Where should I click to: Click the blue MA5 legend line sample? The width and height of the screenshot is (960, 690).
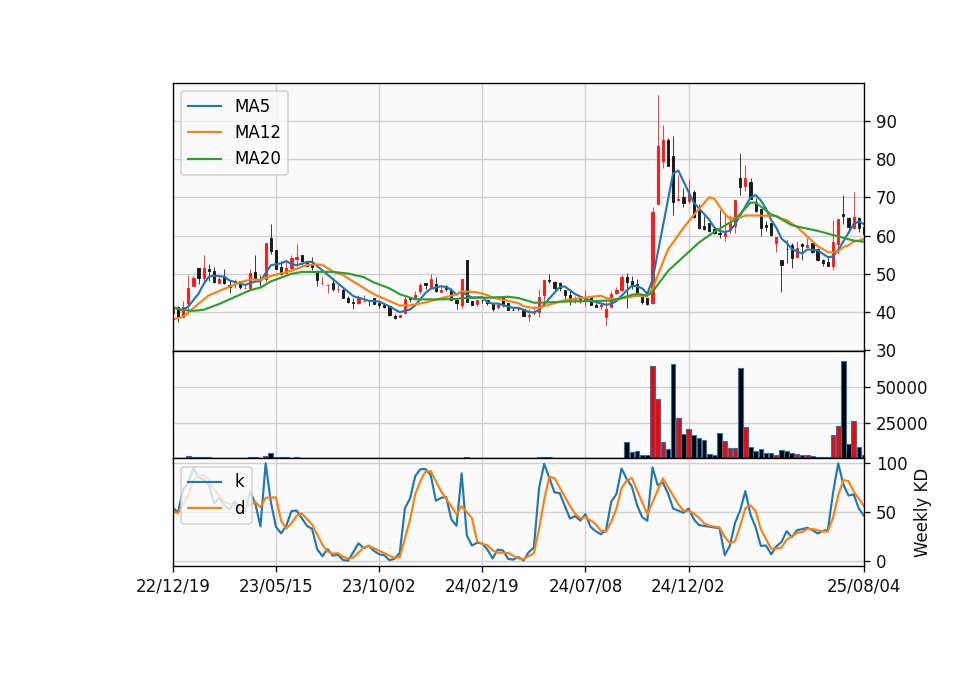point(204,106)
